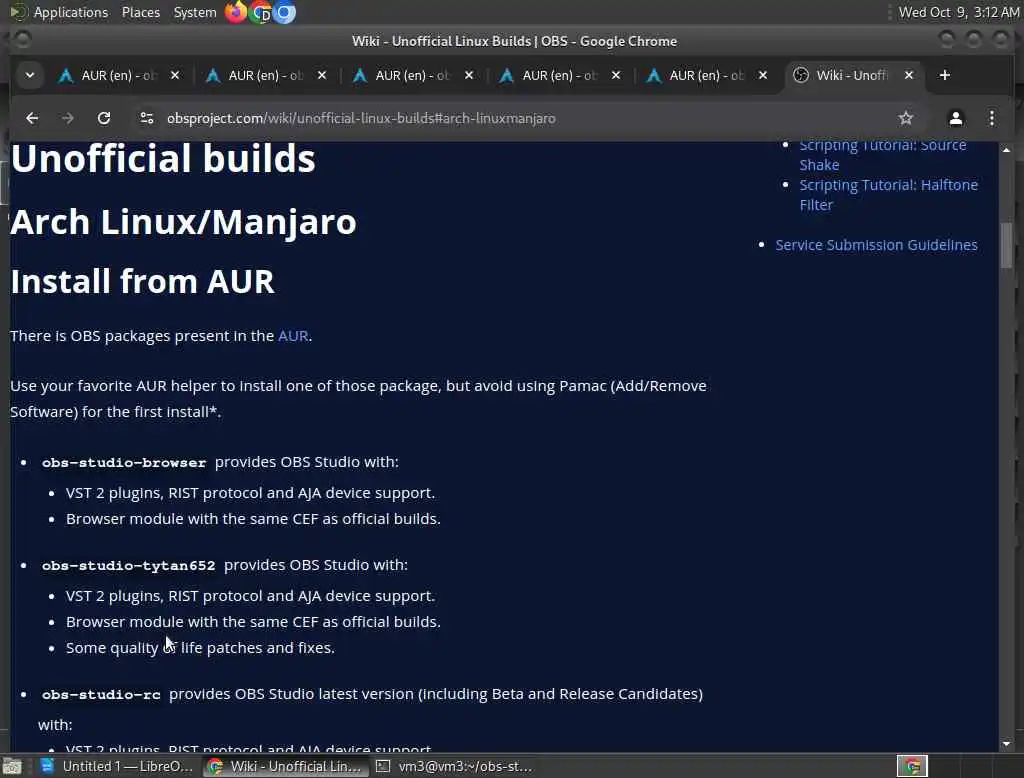
Task: Open a new tab with plus button
Action: tap(944, 75)
